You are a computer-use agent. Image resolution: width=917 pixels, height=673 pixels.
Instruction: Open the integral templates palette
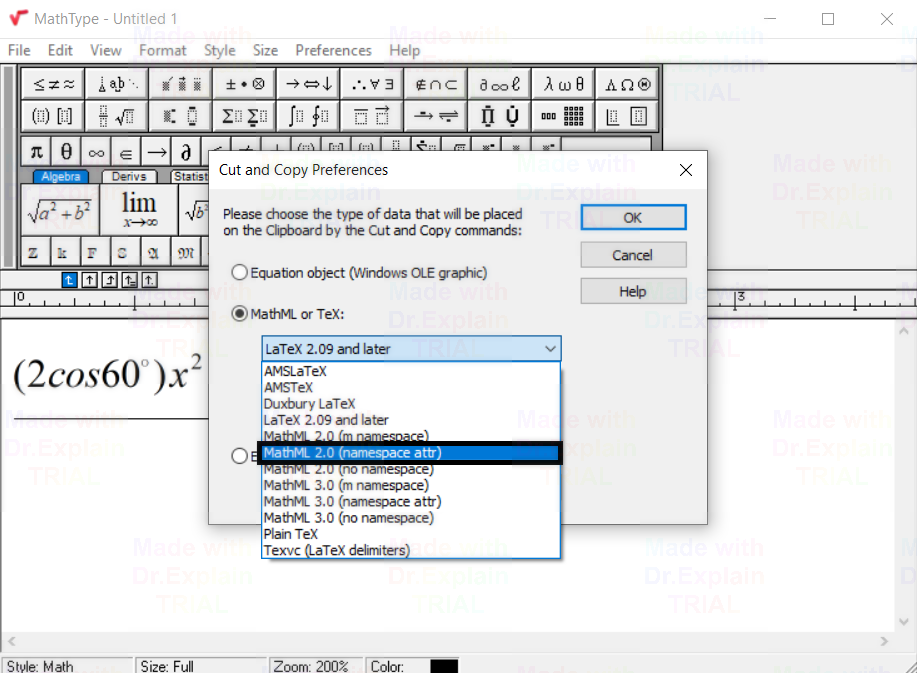(x=308, y=116)
